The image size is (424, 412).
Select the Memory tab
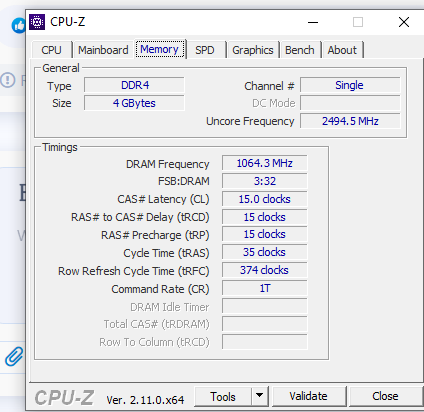159,49
